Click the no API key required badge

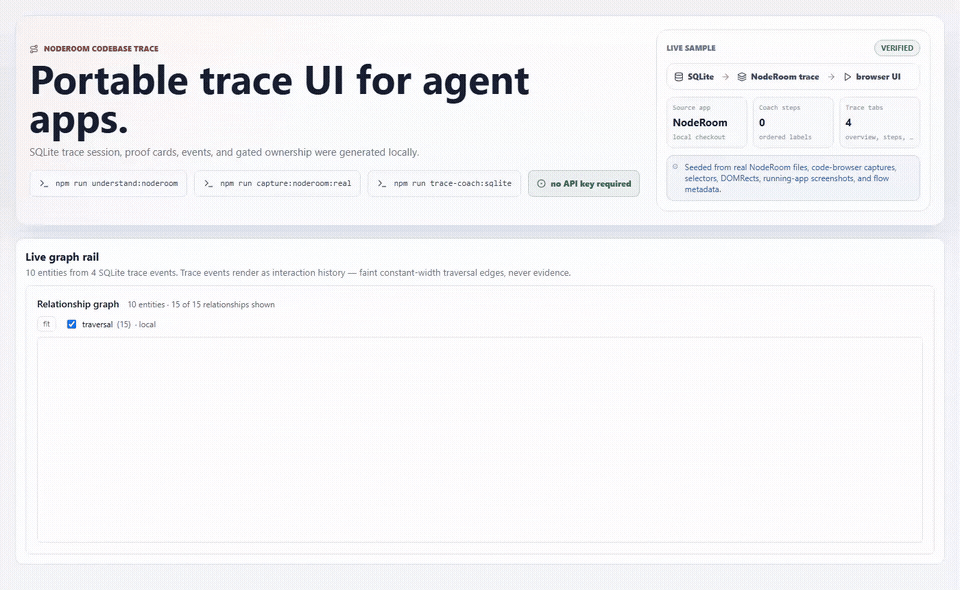click(584, 184)
